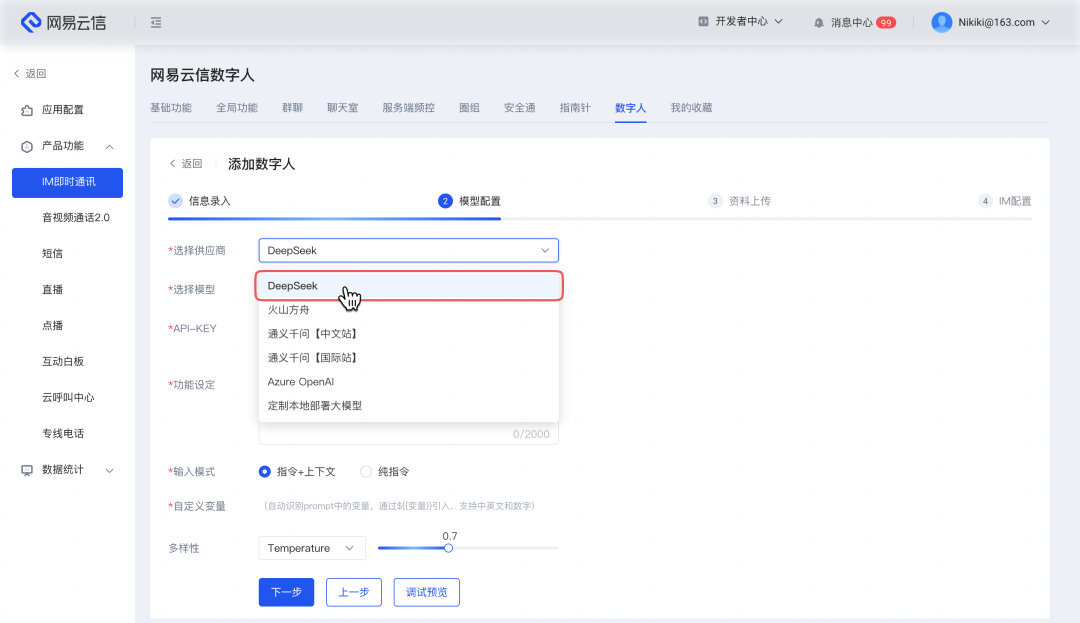Click the 开发者中心 icon in top bar

[x=705, y=21]
